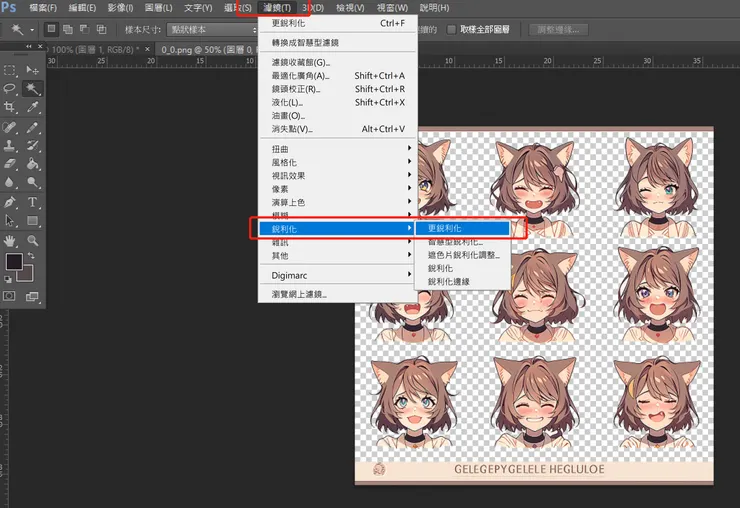Open the Magic Wand tool preset picker arrow

tap(32, 30)
